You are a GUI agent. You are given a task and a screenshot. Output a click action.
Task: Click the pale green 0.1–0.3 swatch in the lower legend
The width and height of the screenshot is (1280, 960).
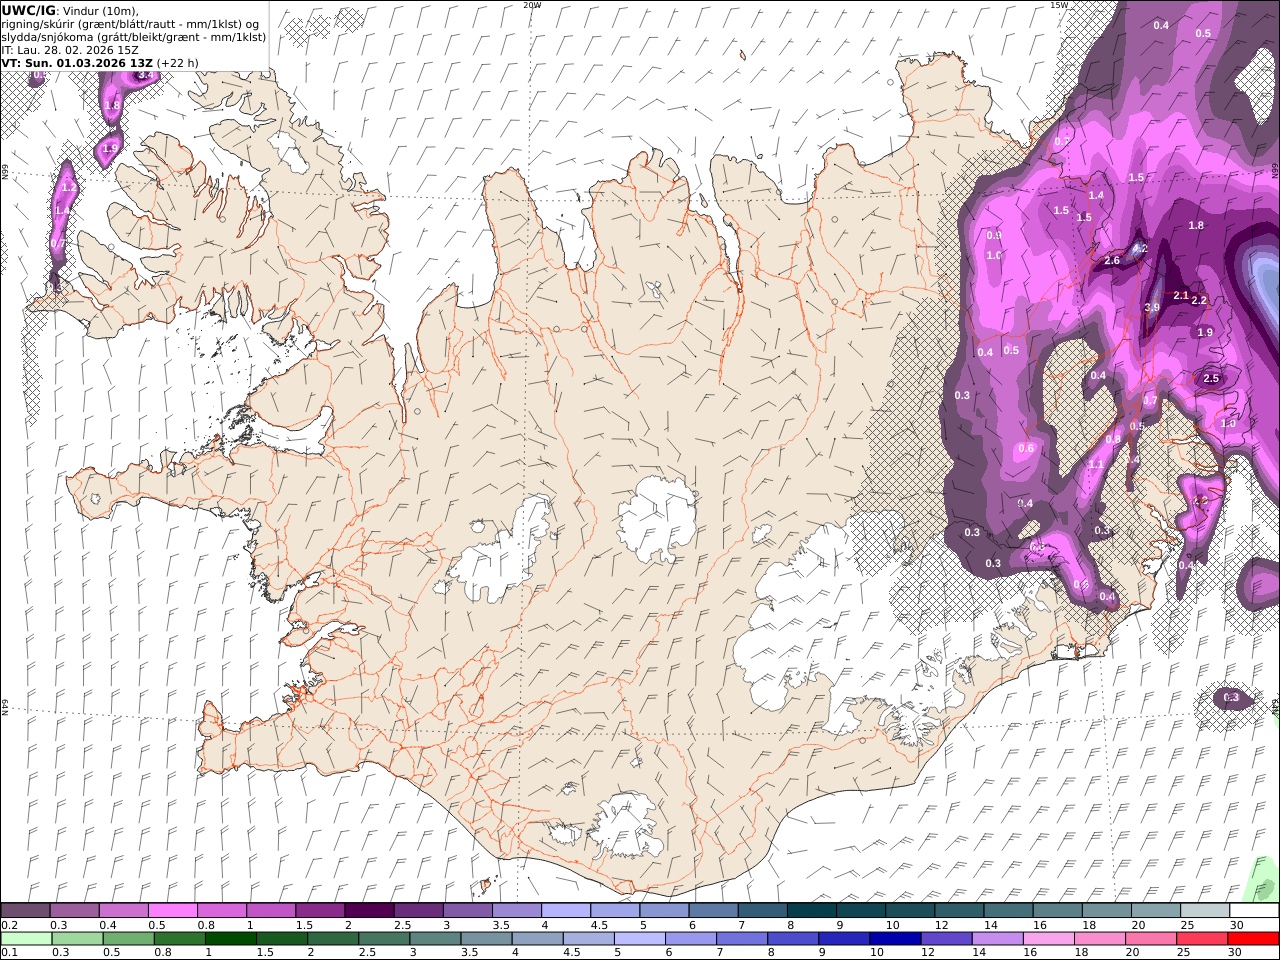click(26, 939)
